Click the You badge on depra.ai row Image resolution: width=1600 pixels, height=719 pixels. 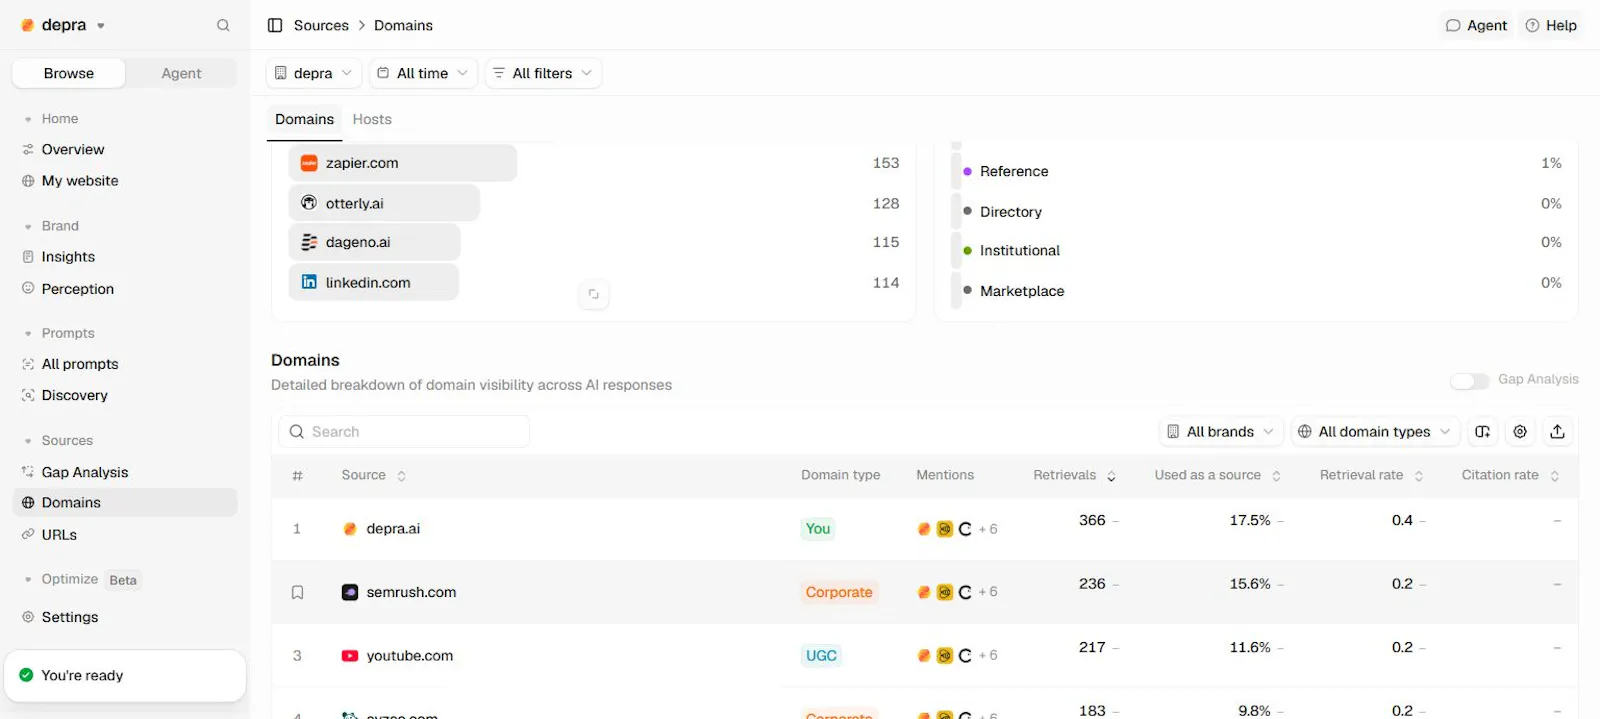click(x=818, y=529)
